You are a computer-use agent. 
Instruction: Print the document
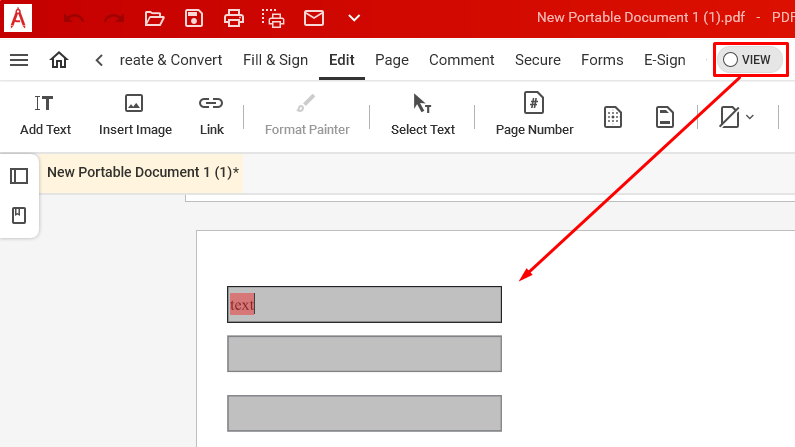(234, 19)
